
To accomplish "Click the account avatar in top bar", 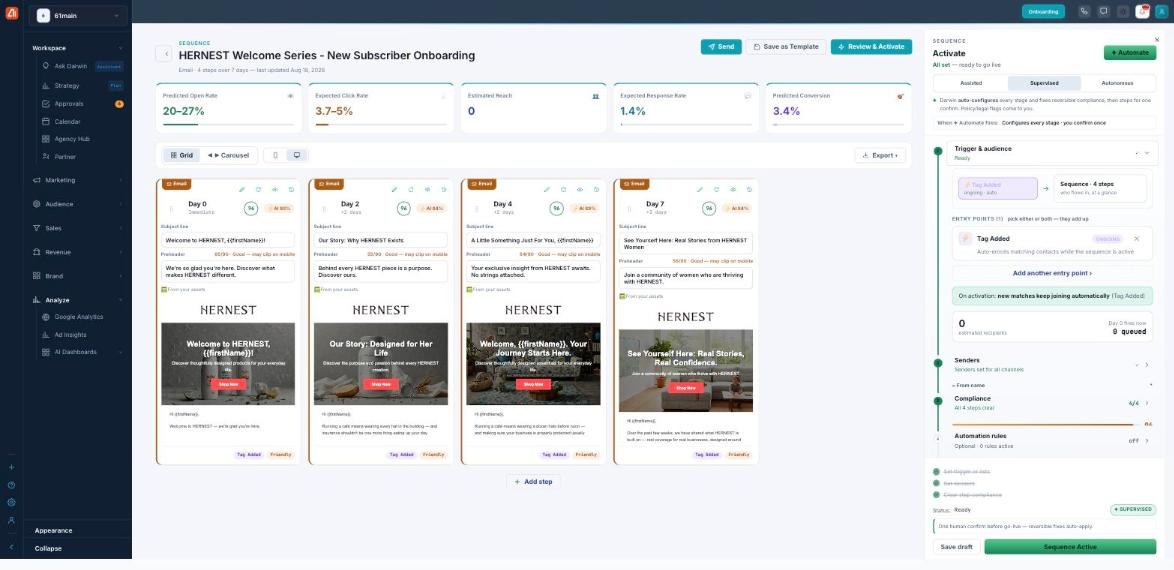I will [1161, 11].
